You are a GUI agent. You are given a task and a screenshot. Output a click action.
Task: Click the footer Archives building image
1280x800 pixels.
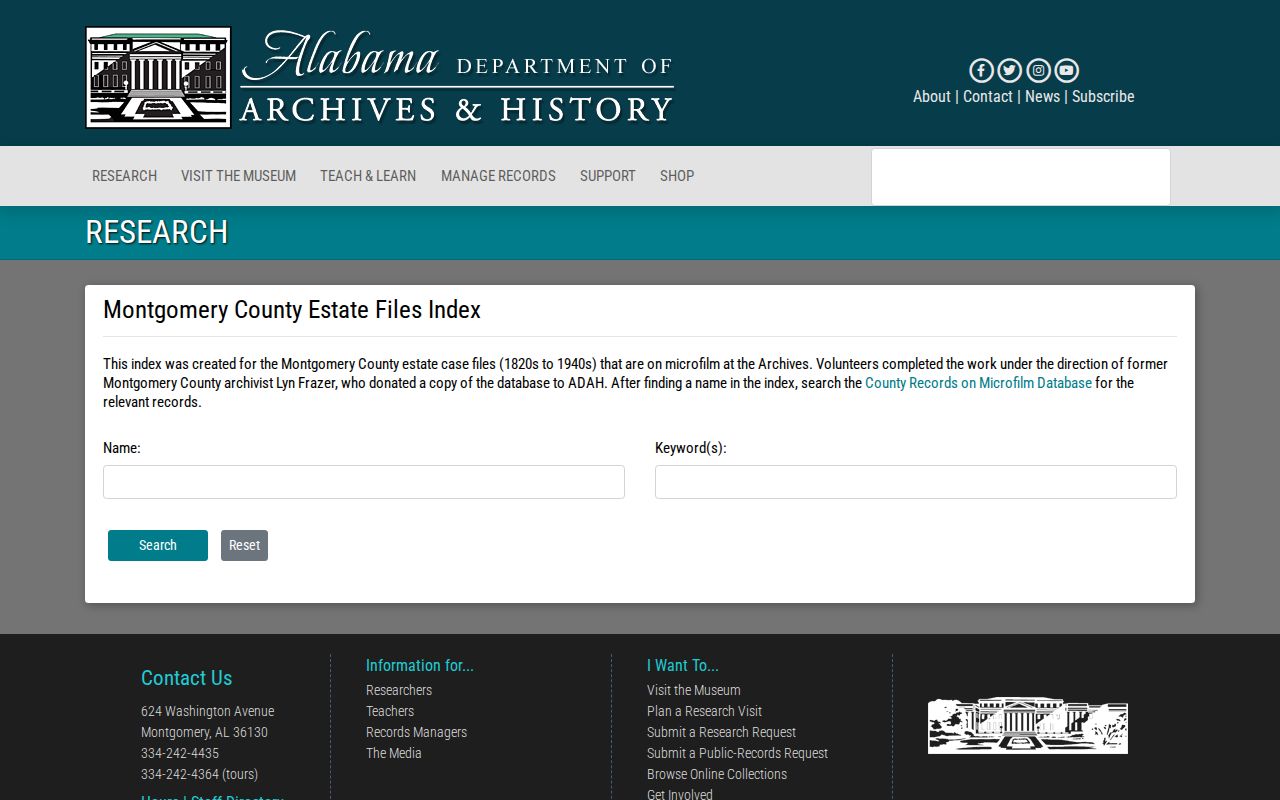1028,725
